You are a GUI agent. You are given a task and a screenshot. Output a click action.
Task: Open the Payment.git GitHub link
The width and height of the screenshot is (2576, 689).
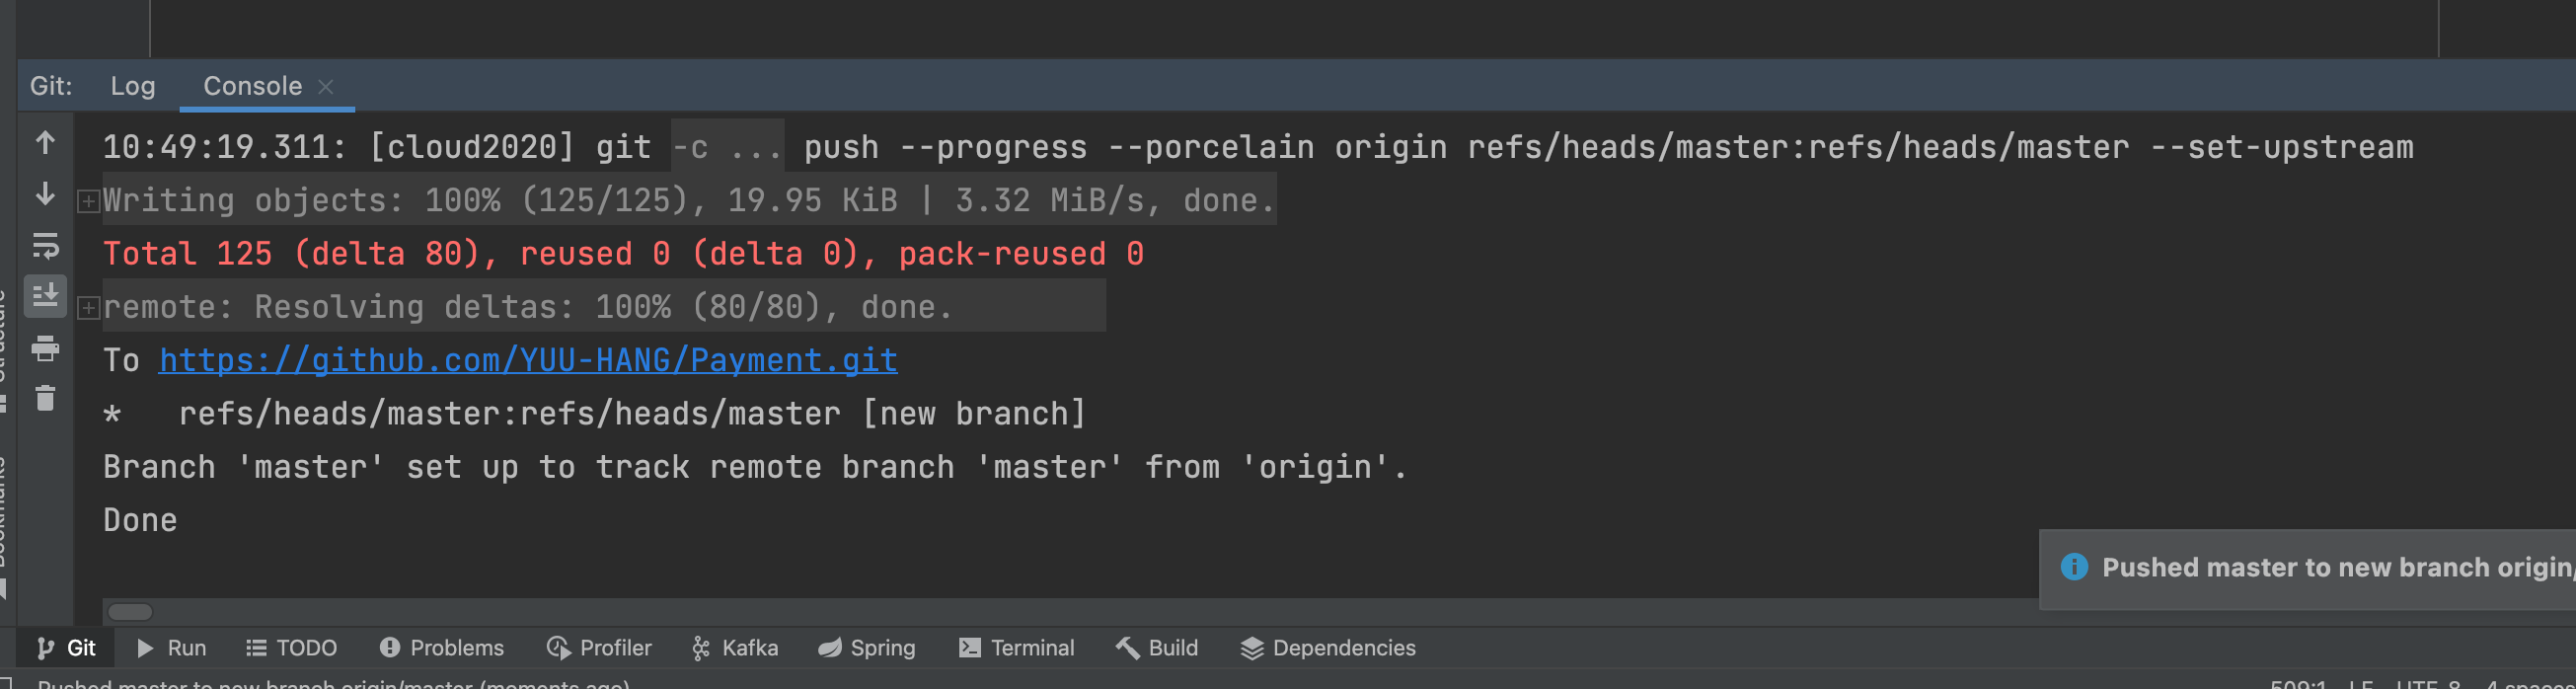coord(528,360)
